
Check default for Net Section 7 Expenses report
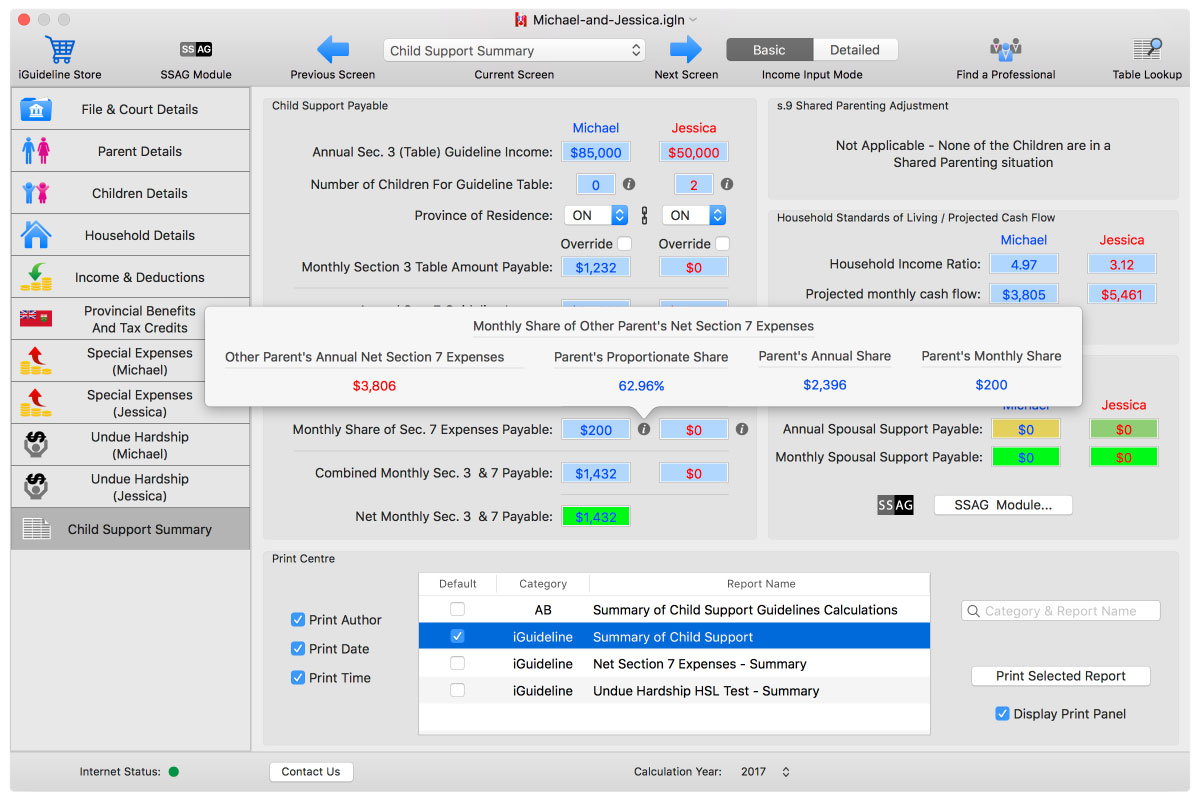coord(457,663)
